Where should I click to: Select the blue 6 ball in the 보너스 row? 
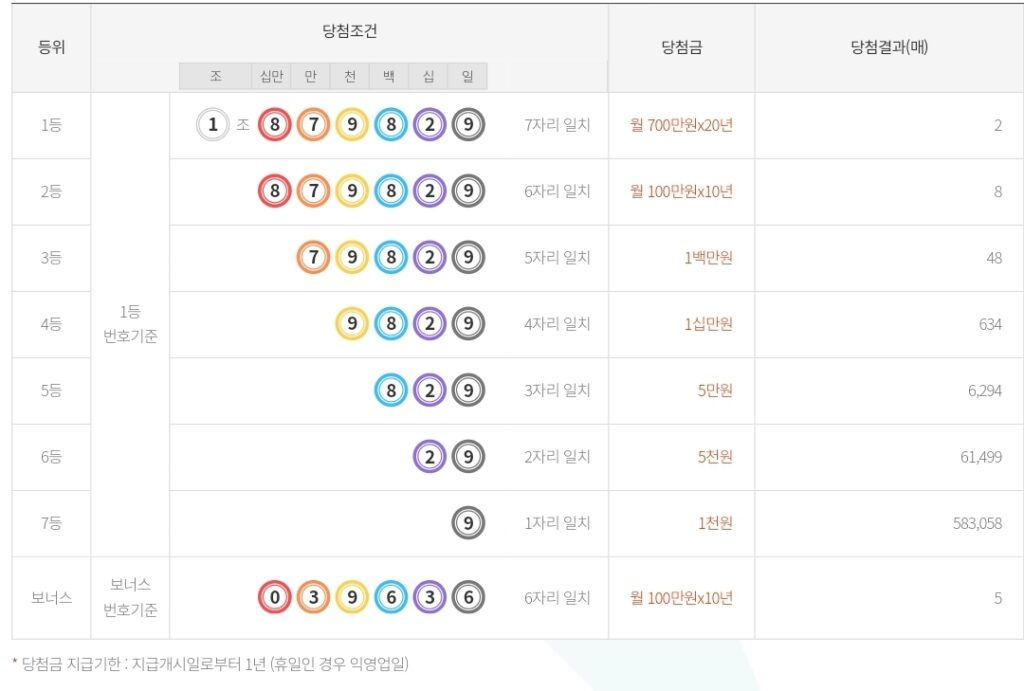[391, 598]
